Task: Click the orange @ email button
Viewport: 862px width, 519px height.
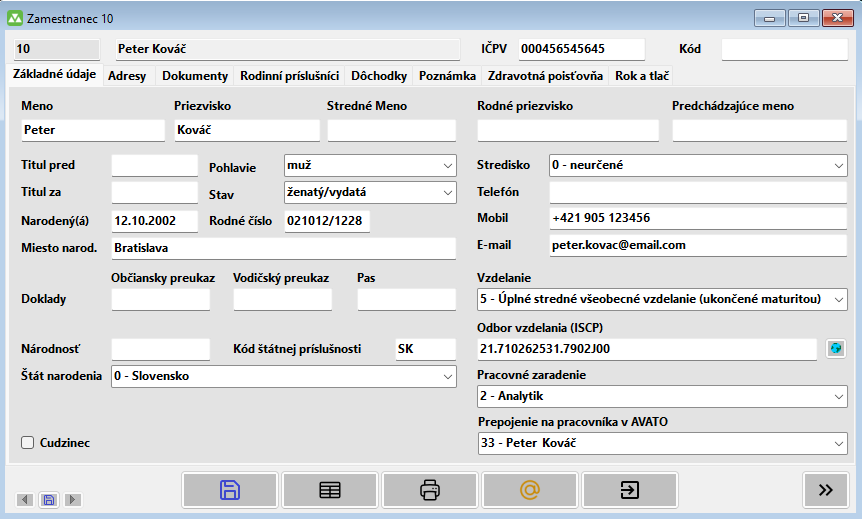Action: coord(530,490)
